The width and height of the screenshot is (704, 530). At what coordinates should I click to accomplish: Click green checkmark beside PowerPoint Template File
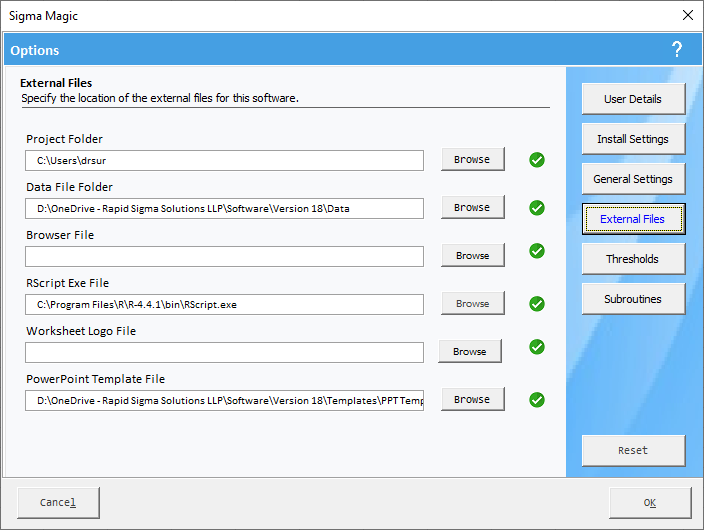(537, 400)
